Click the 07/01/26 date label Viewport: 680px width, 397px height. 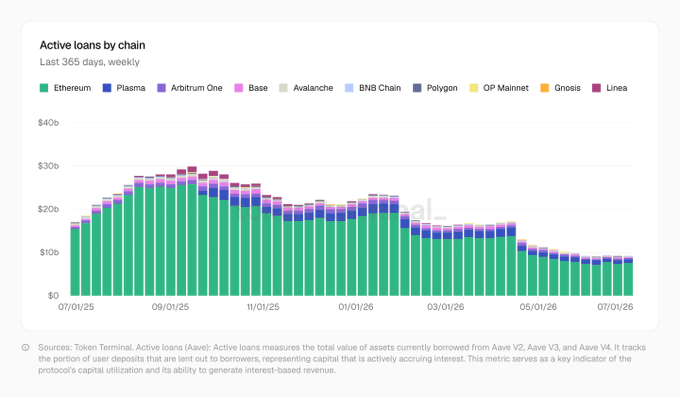pos(615,307)
